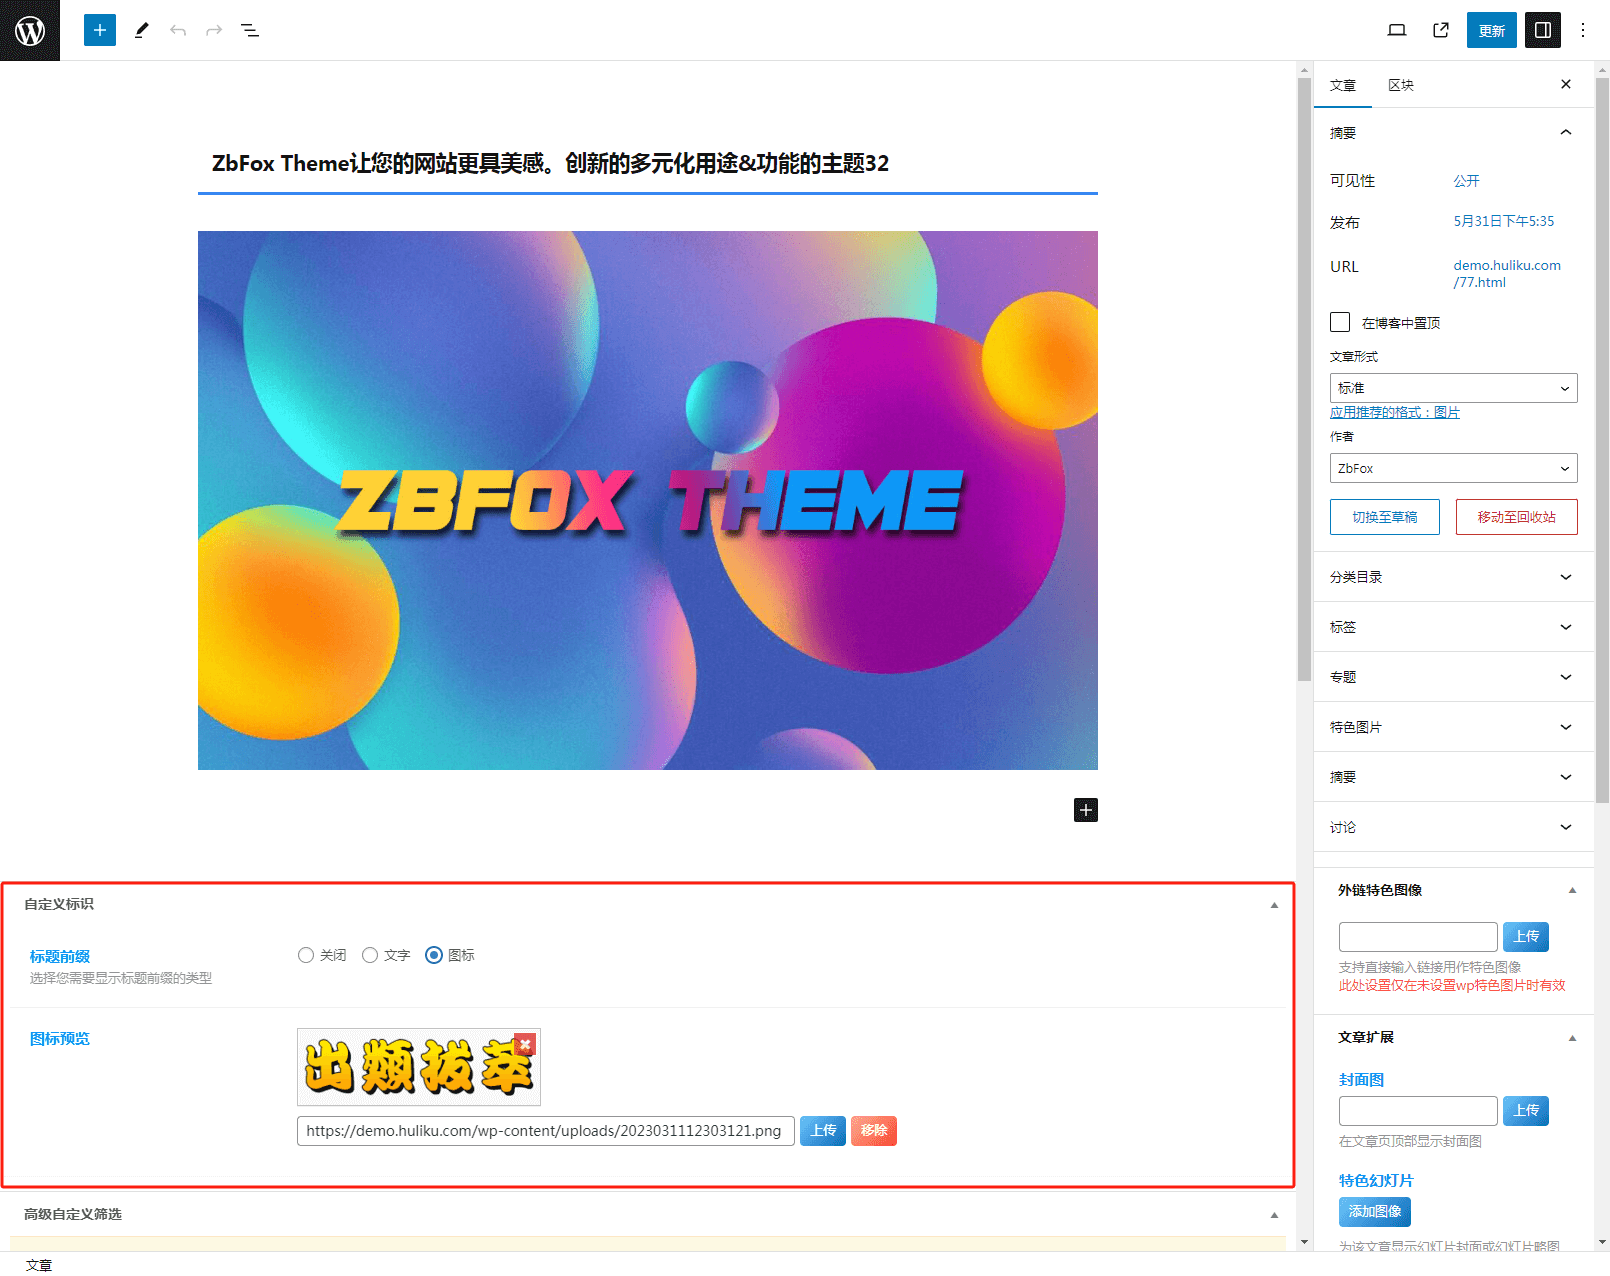Click the WordPress logo icon
This screenshot has width=1610, height=1276.
click(29, 30)
